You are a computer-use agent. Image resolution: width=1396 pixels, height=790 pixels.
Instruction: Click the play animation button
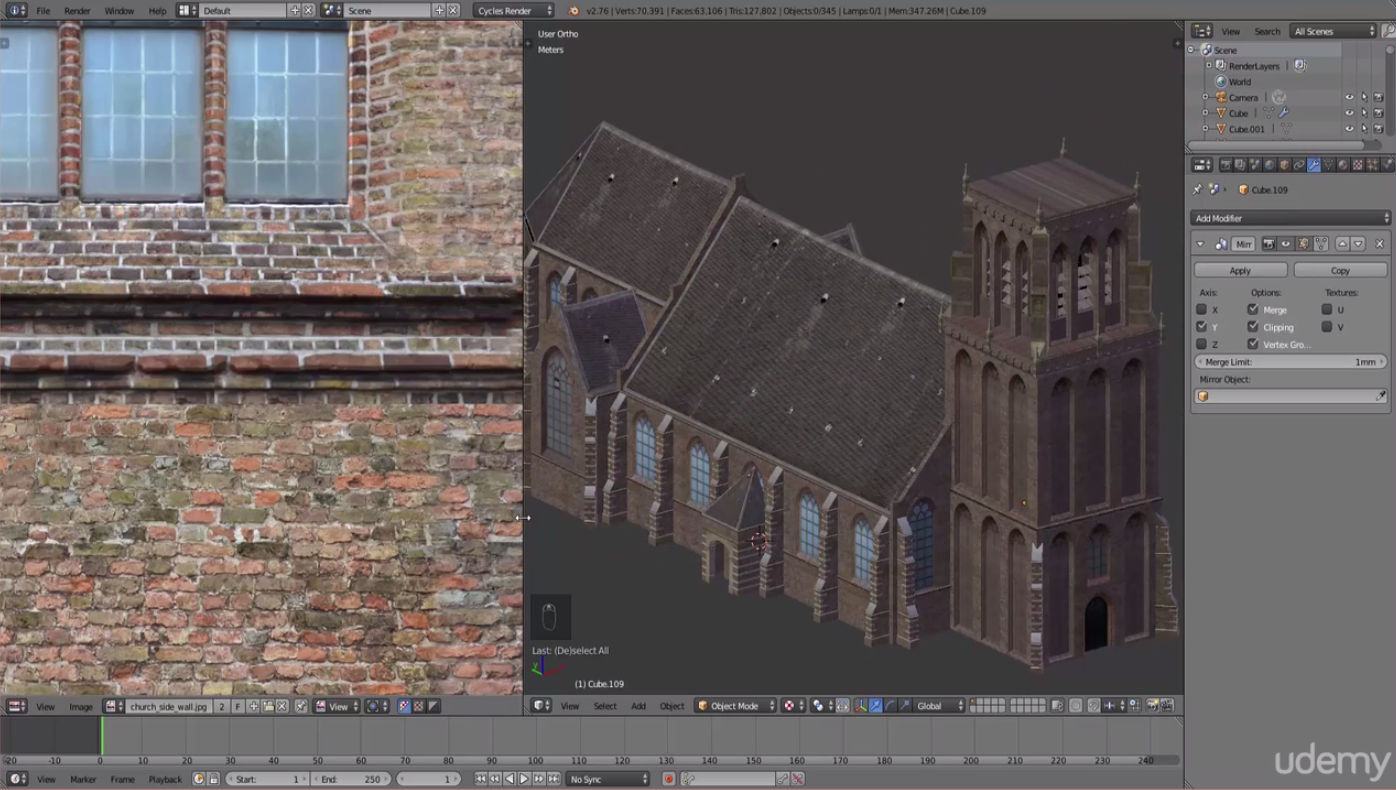click(524, 779)
